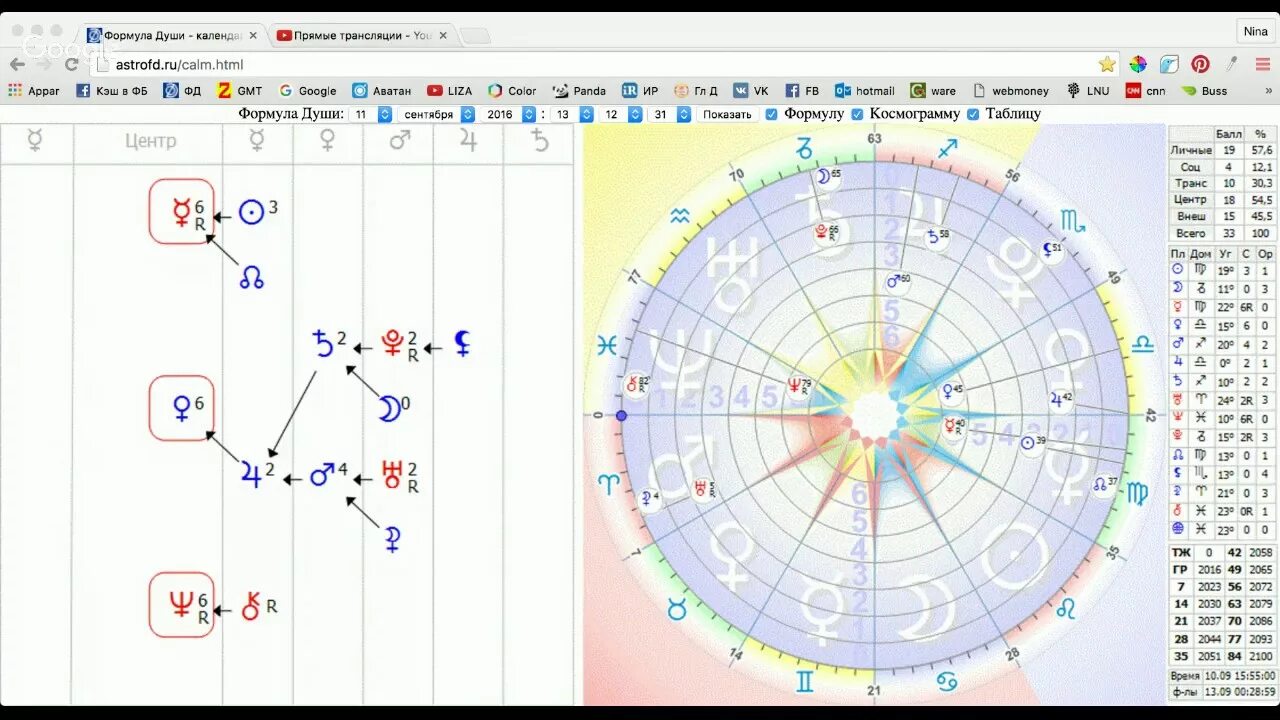This screenshot has width=1280, height=720.
Task: Open the Chrome menu icon
Action: [x=1263, y=64]
